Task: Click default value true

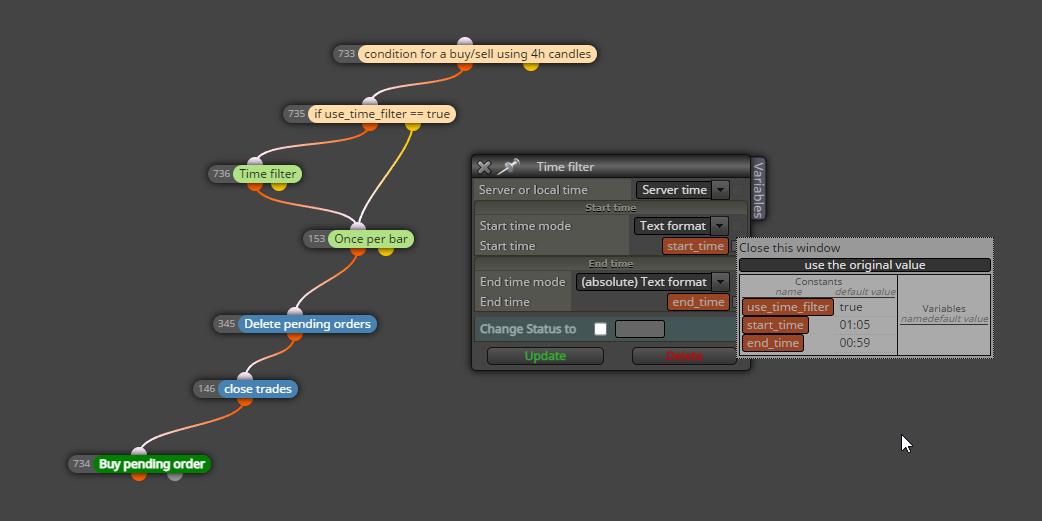Action: click(851, 307)
